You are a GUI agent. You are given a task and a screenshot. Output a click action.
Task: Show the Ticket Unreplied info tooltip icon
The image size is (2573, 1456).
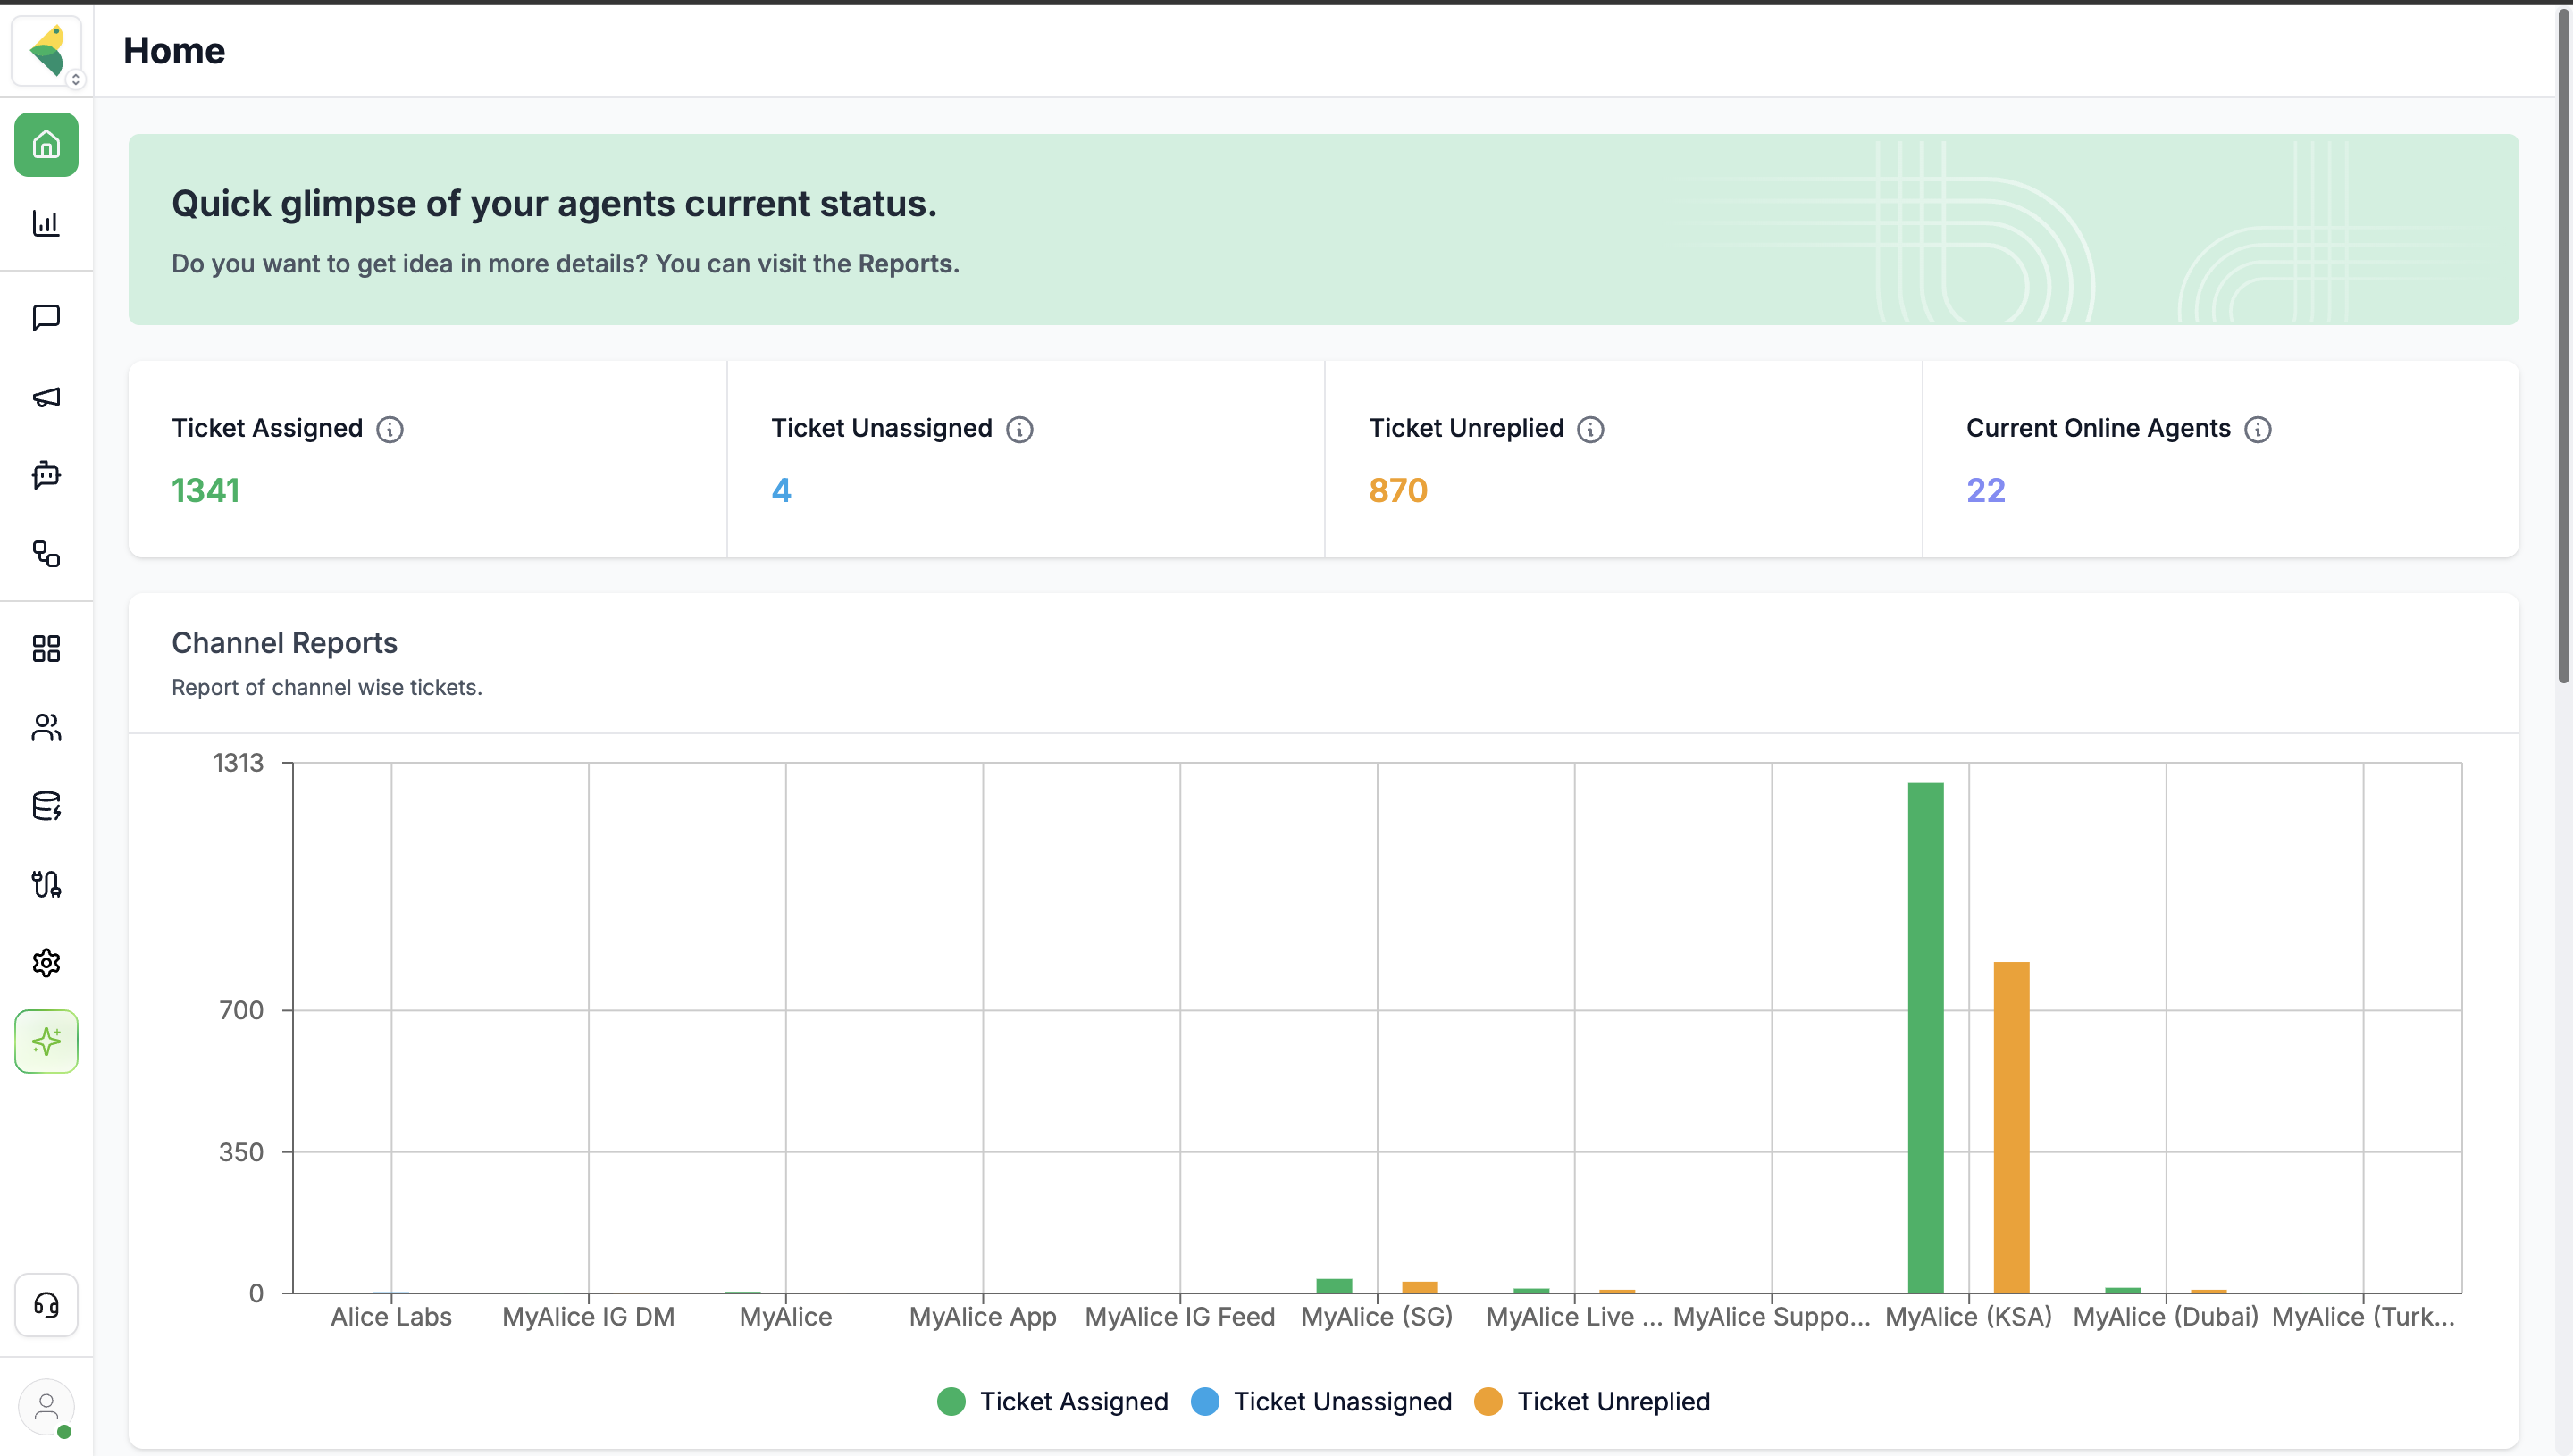tap(1590, 430)
